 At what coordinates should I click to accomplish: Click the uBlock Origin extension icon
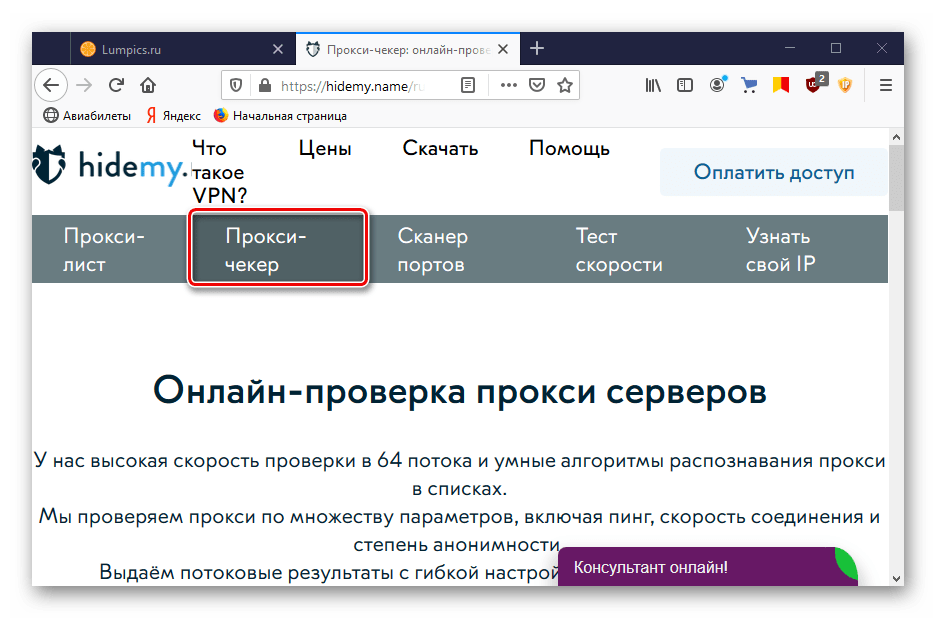coord(814,86)
